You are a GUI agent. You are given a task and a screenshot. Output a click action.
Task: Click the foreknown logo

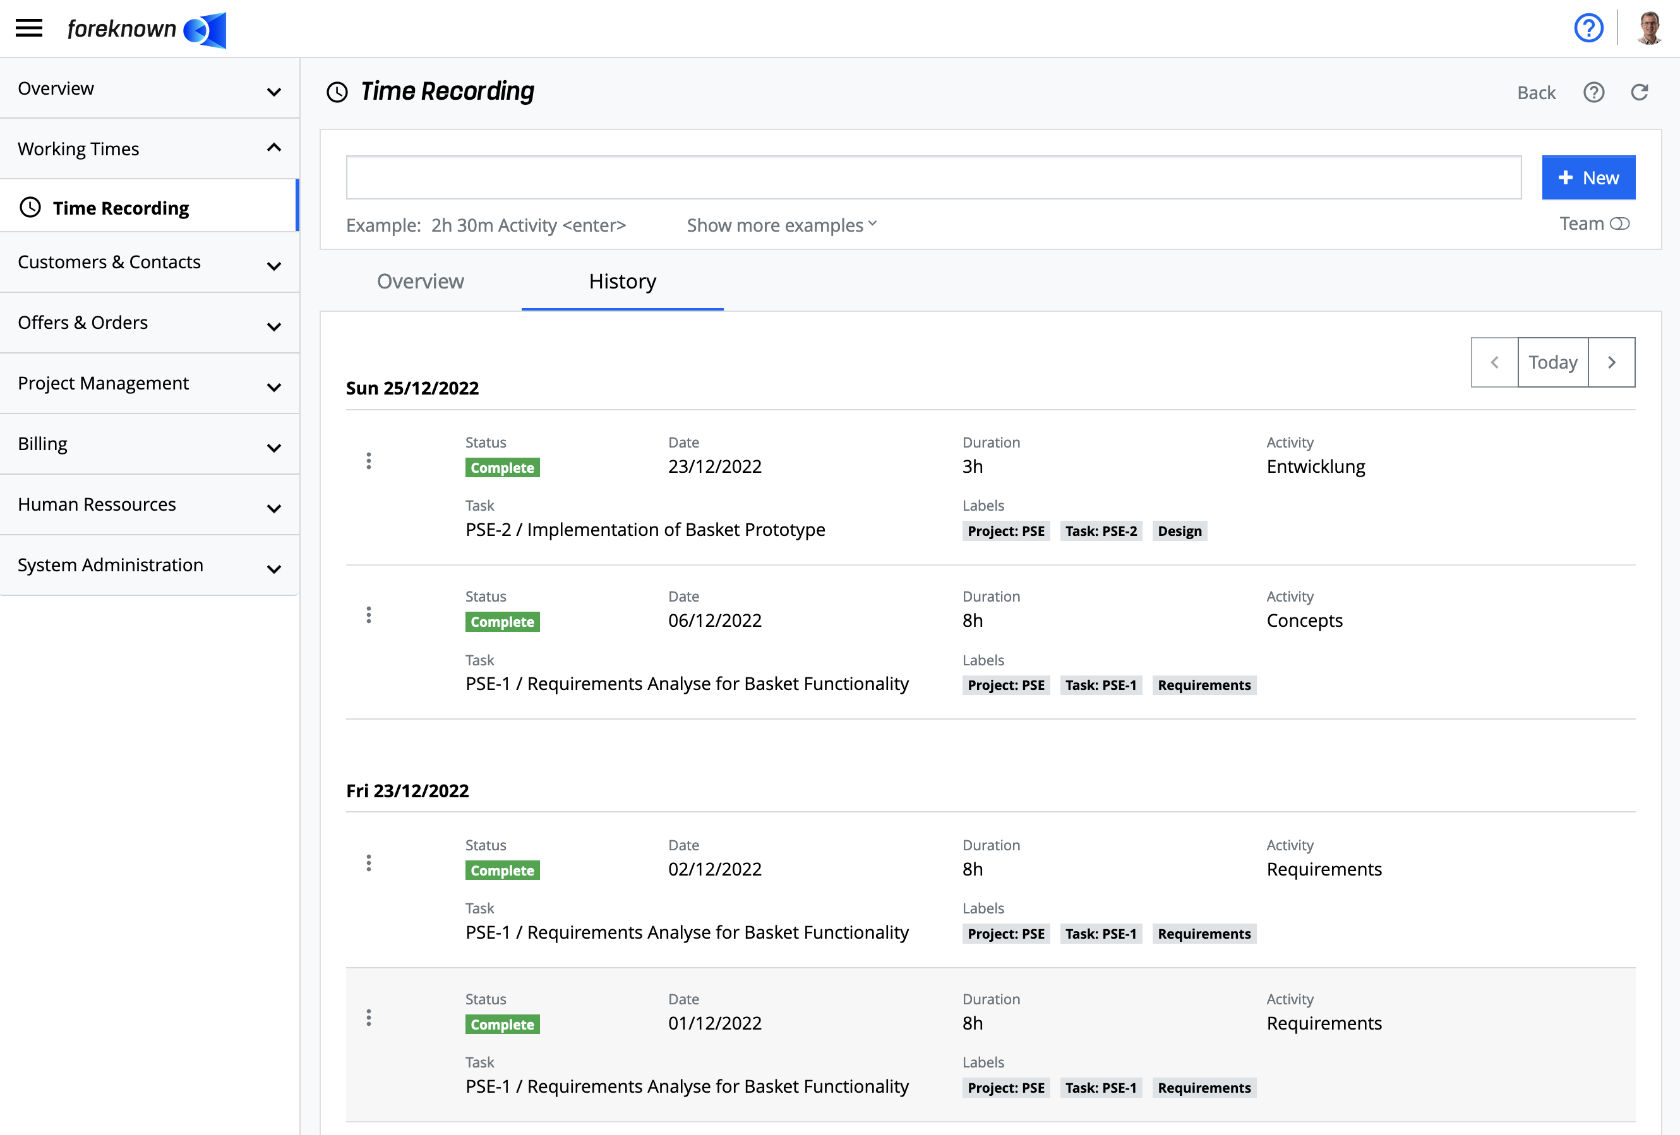146,29
